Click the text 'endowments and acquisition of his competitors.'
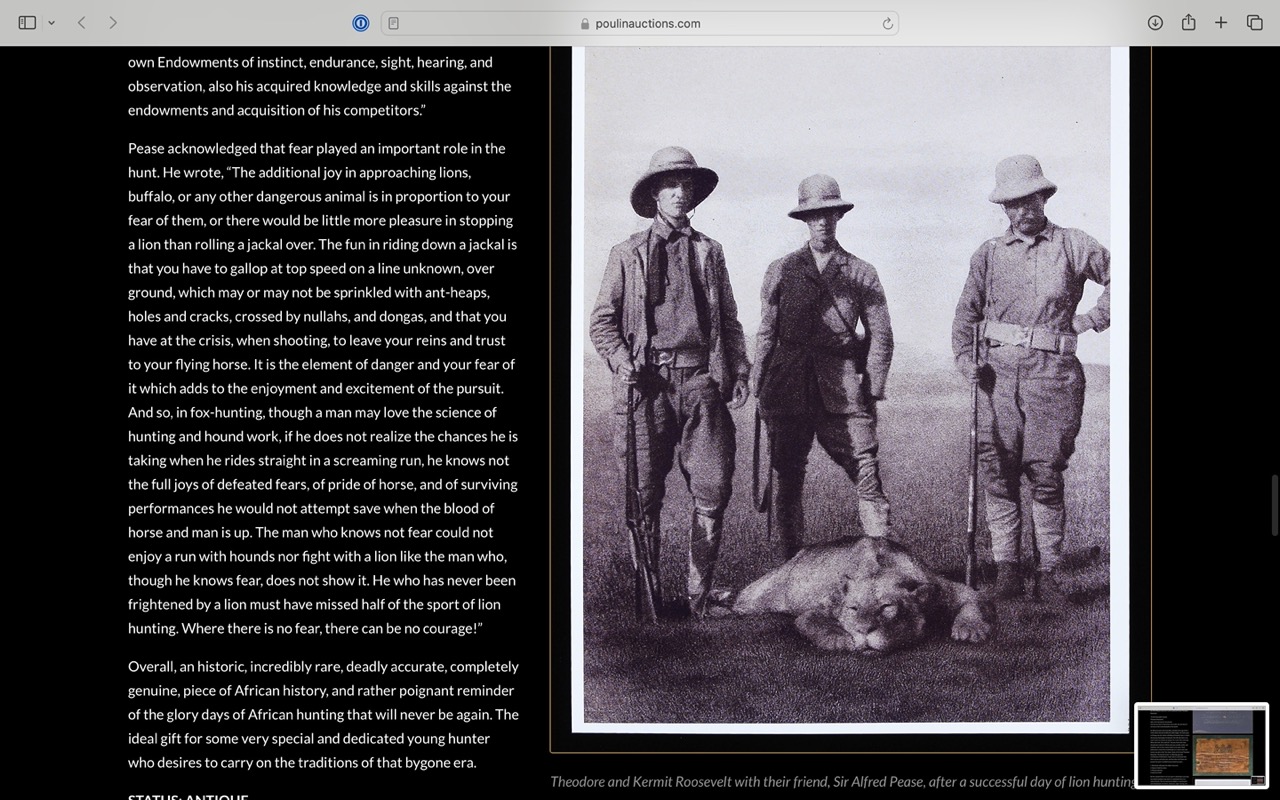Viewport: 1280px width, 800px height. 277,110
